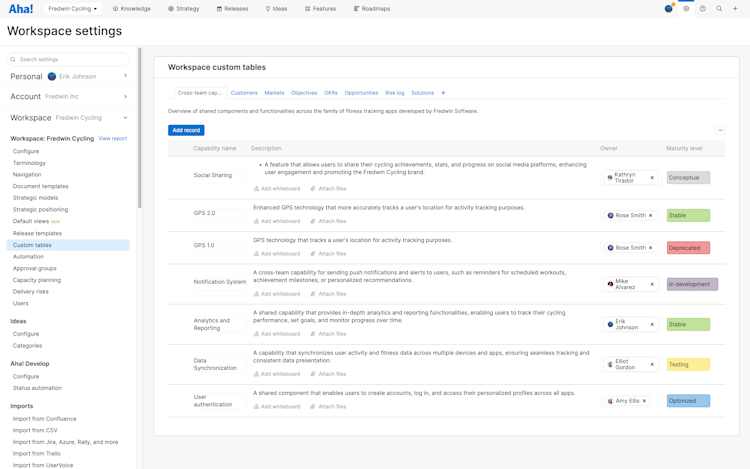Switch to the Opportunities tab
Screen dimensions: 750x469
[x=361, y=93]
